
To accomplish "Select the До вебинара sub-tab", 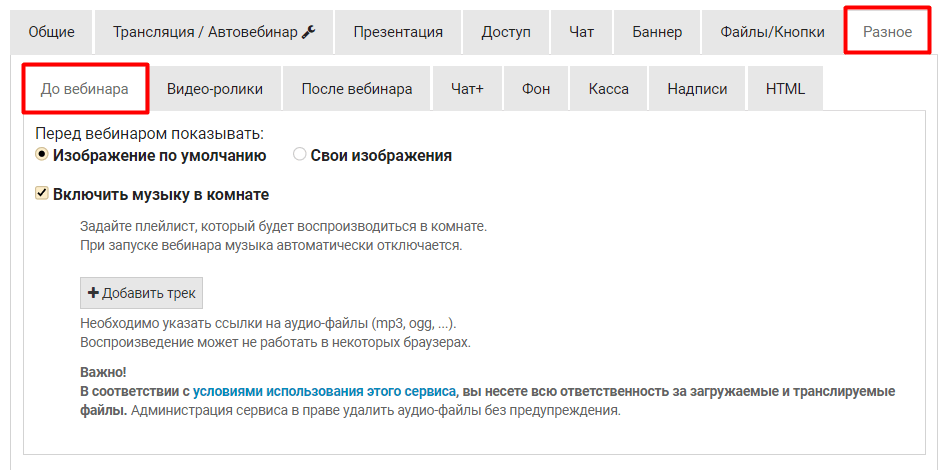I will 85,89.
